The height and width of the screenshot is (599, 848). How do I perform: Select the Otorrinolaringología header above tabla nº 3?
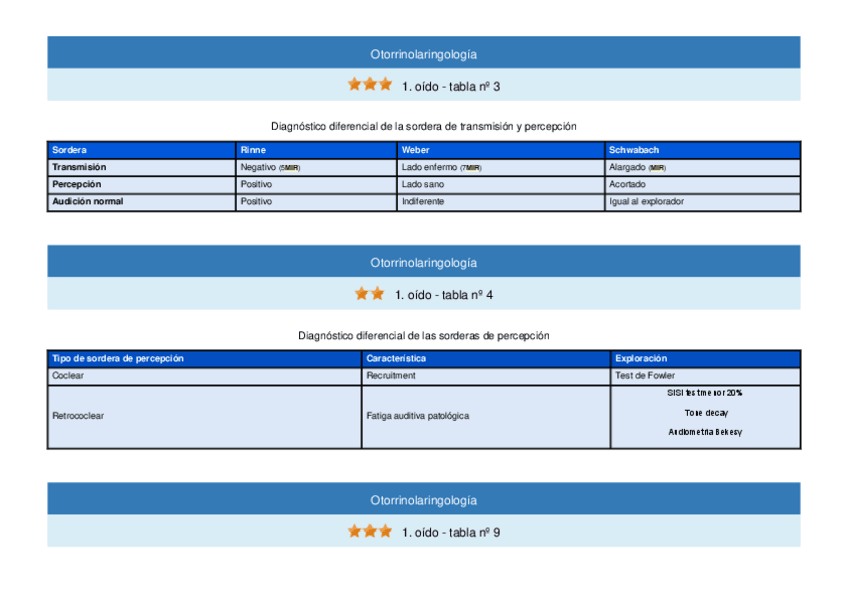[423, 54]
